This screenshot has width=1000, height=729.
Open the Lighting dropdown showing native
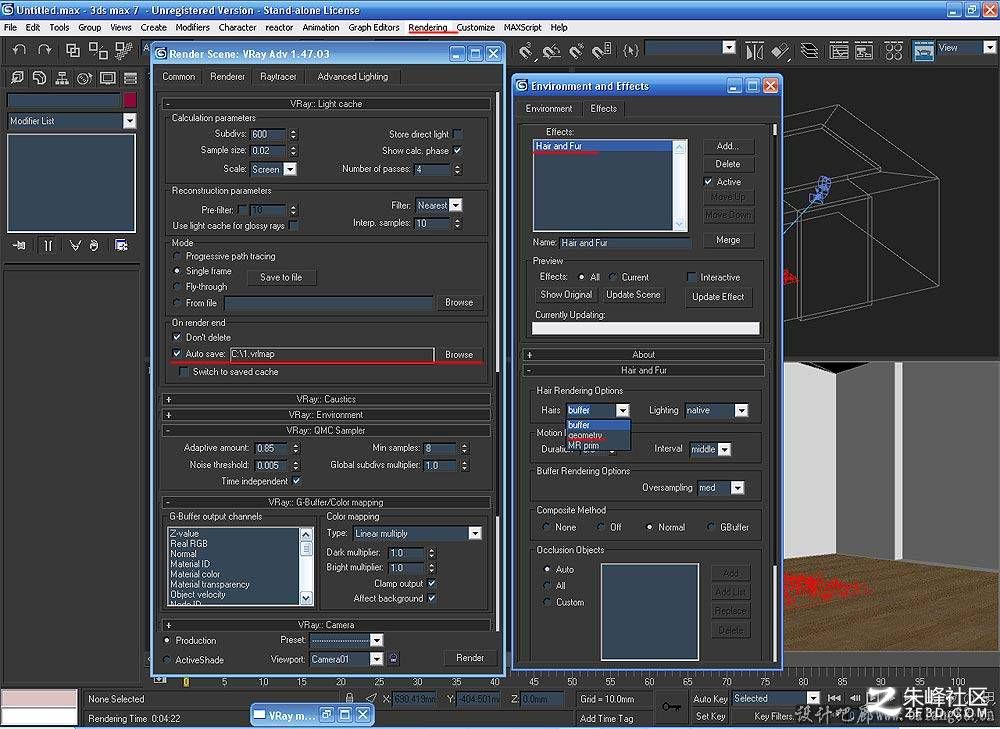(x=741, y=411)
